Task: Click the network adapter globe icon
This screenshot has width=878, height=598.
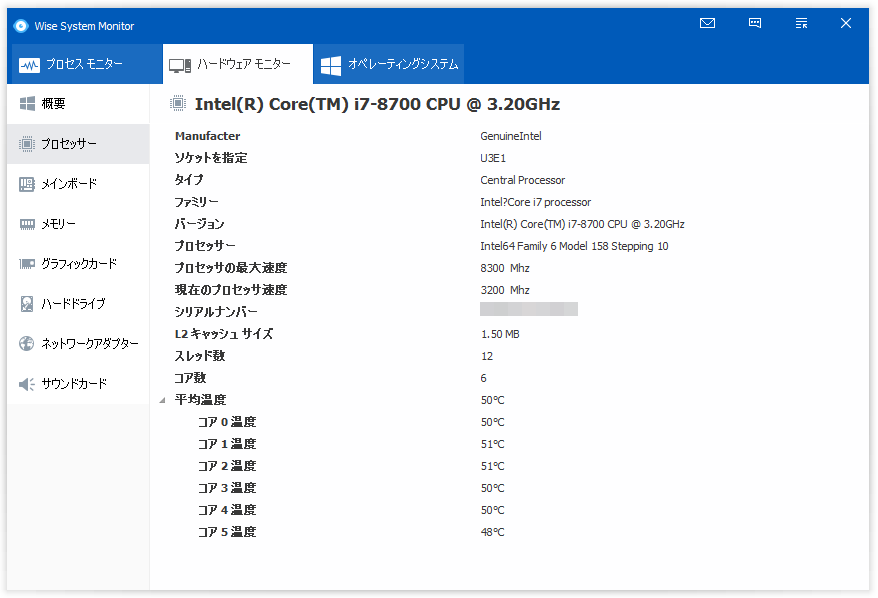Action: (x=27, y=343)
